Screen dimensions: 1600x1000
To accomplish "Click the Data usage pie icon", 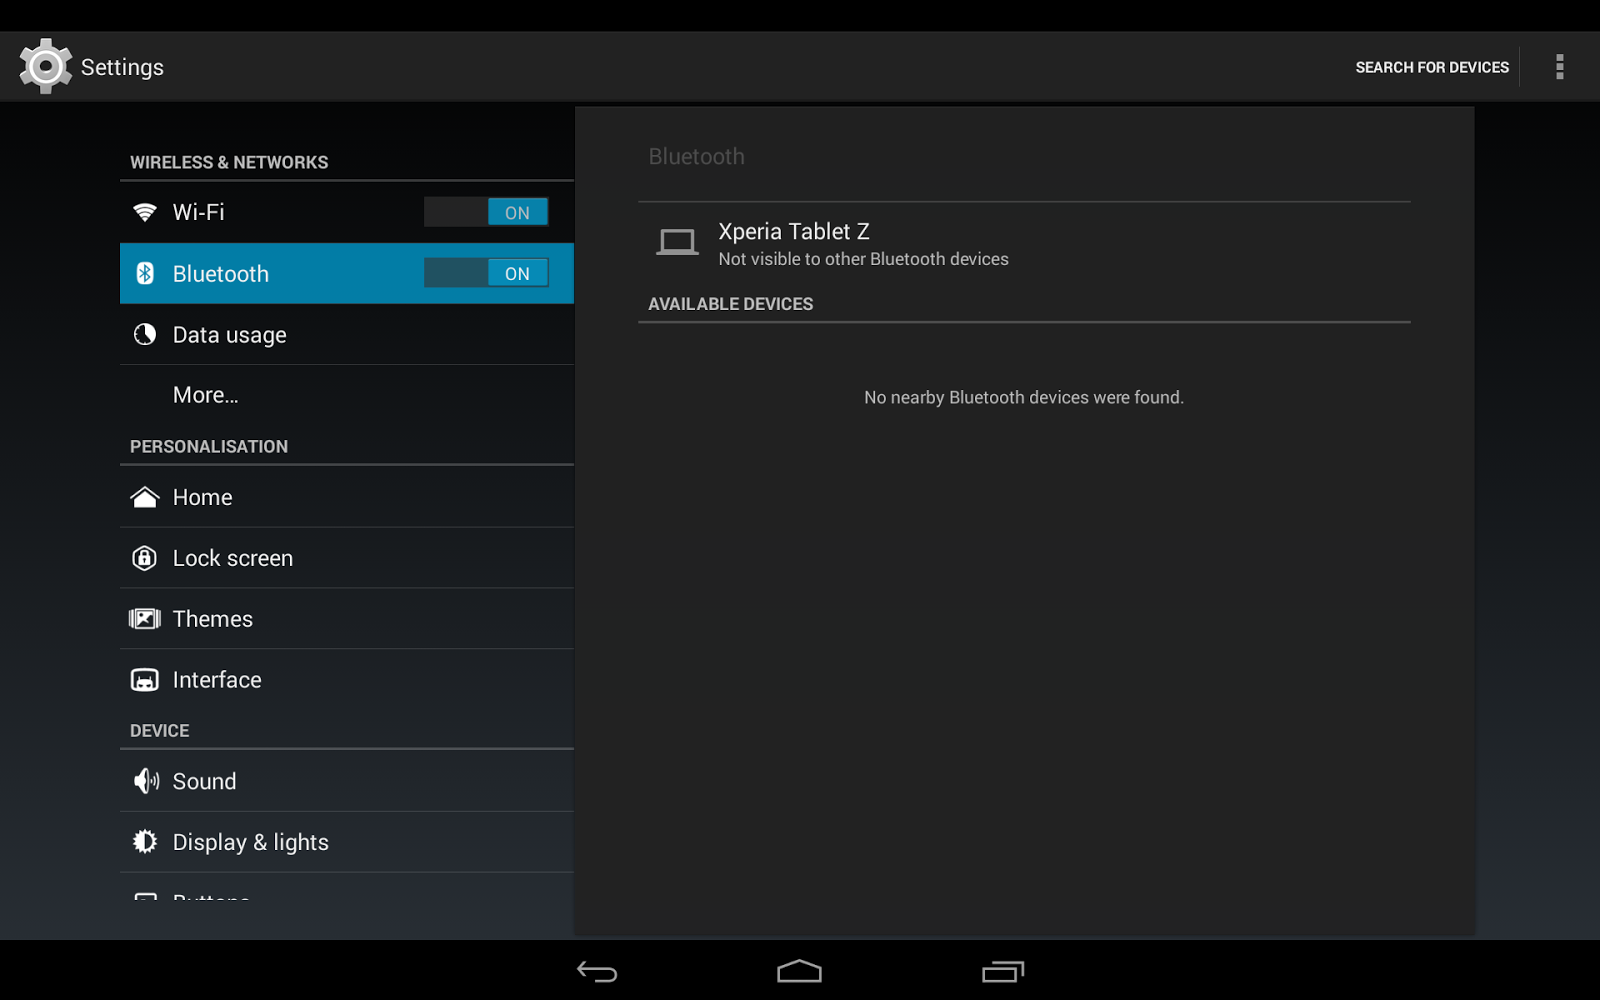I will tap(145, 334).
